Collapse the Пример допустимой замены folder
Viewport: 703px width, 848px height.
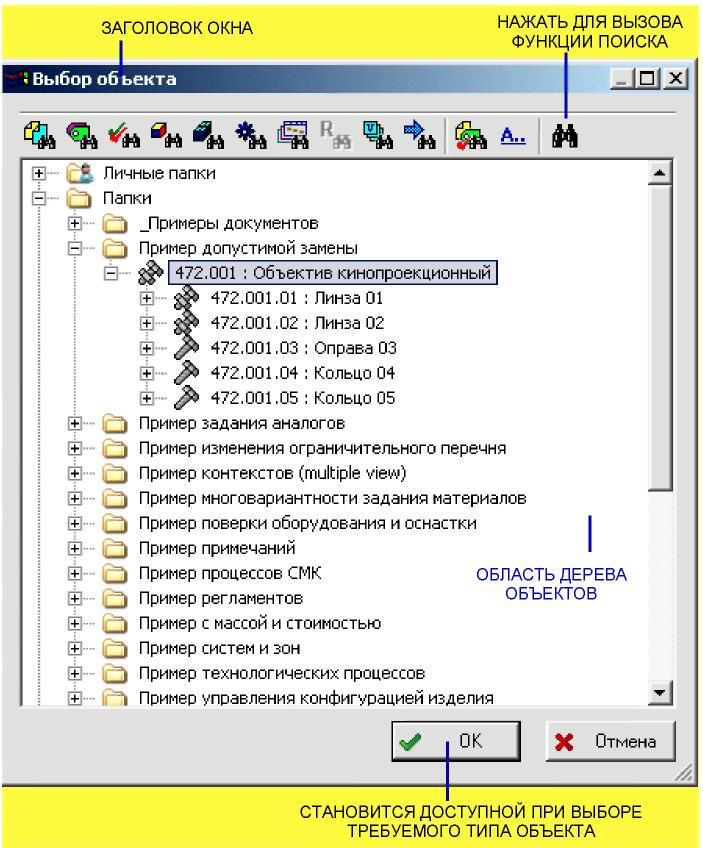point(75,248)
